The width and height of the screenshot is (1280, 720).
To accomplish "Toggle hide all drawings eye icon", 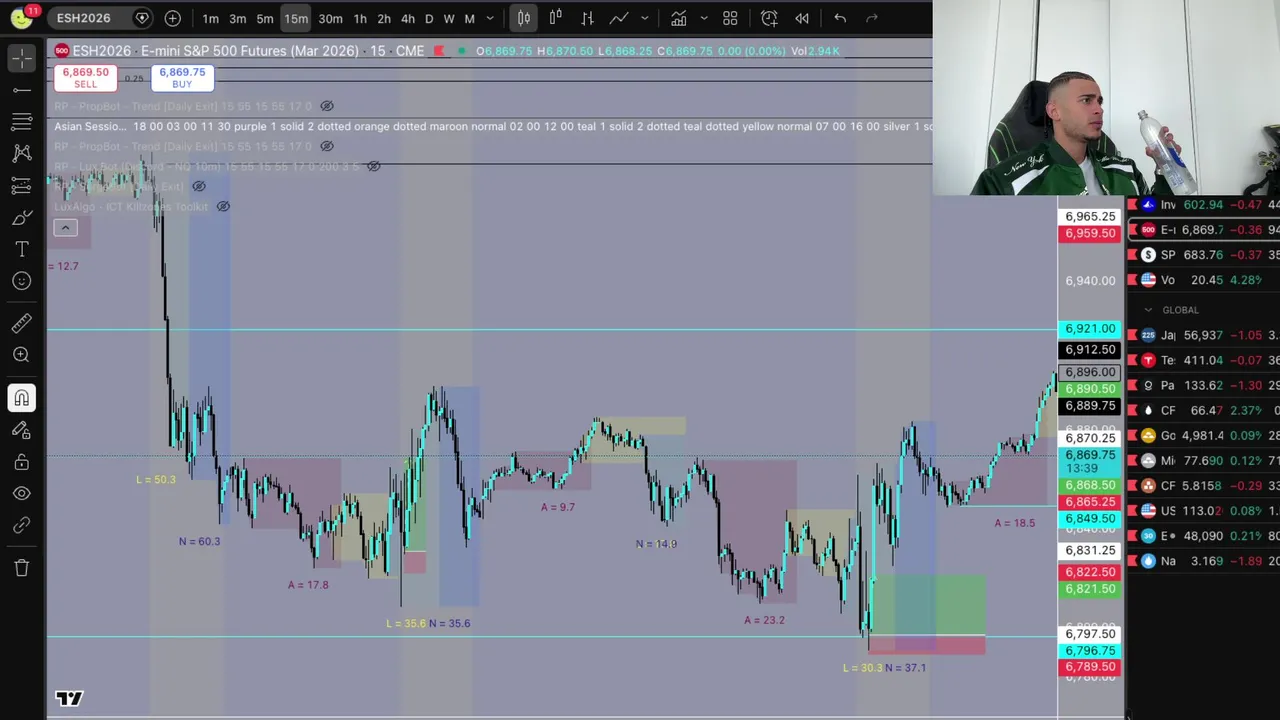I will click(x=21, y=493).
